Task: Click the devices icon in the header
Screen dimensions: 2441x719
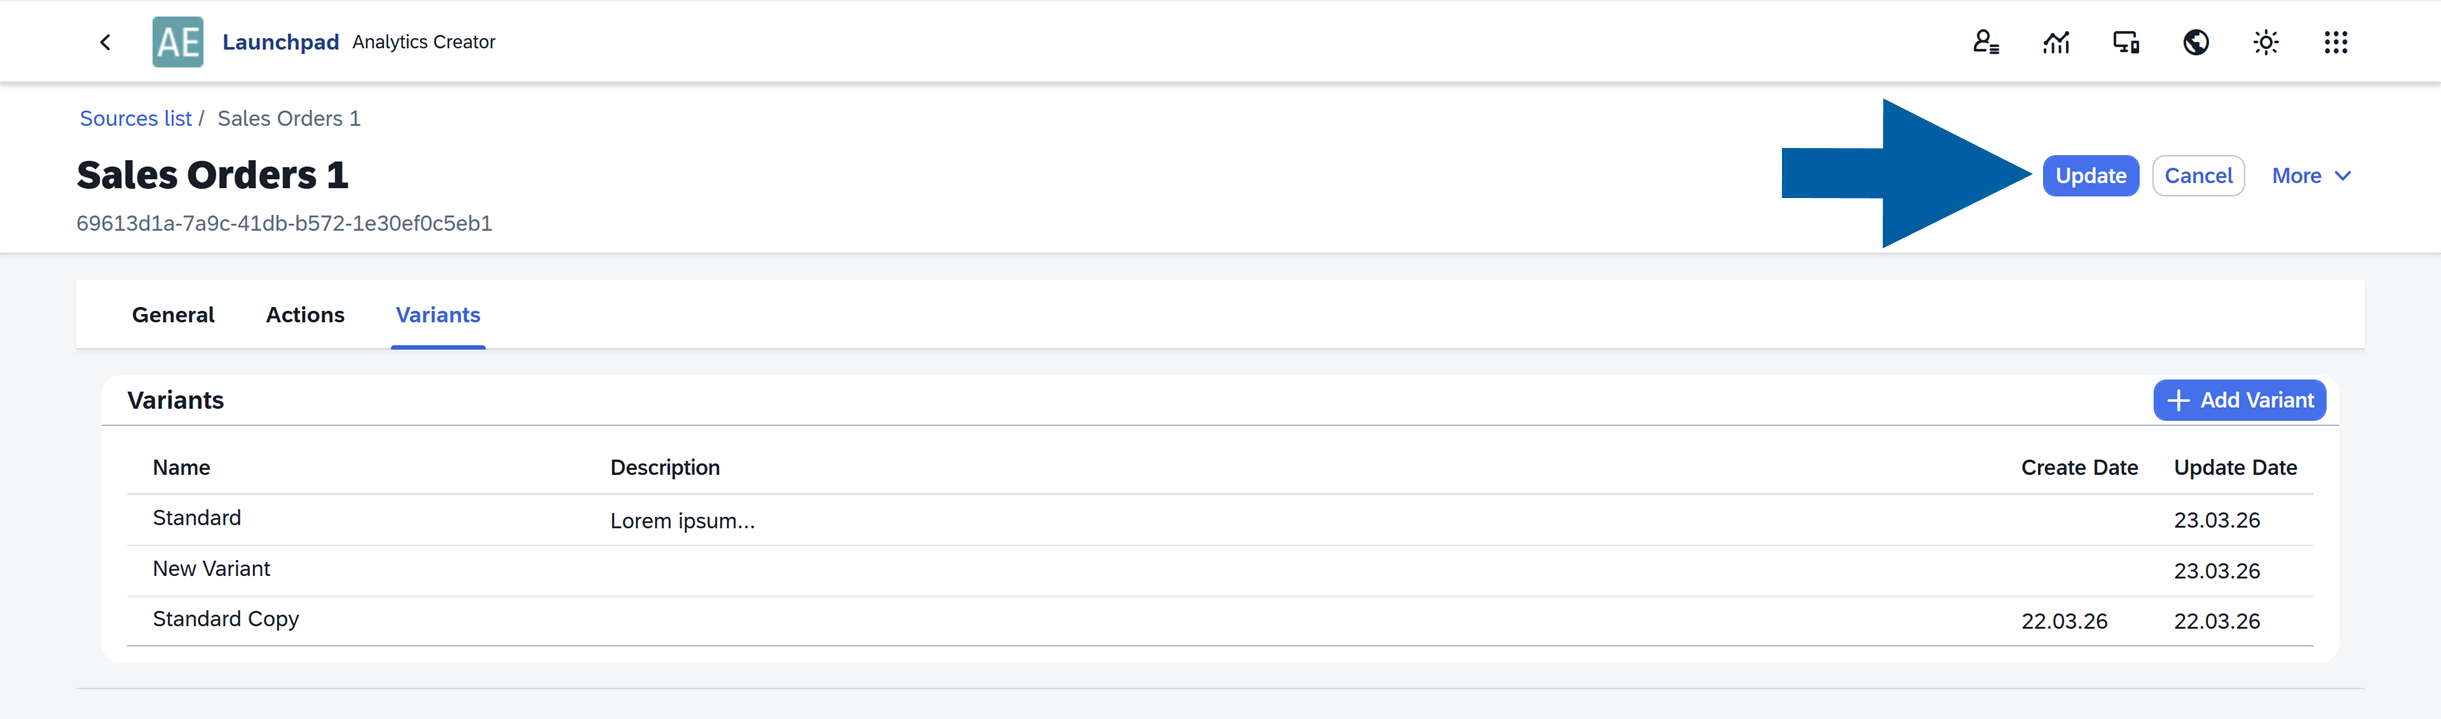Action: (x=2125, y=42)
